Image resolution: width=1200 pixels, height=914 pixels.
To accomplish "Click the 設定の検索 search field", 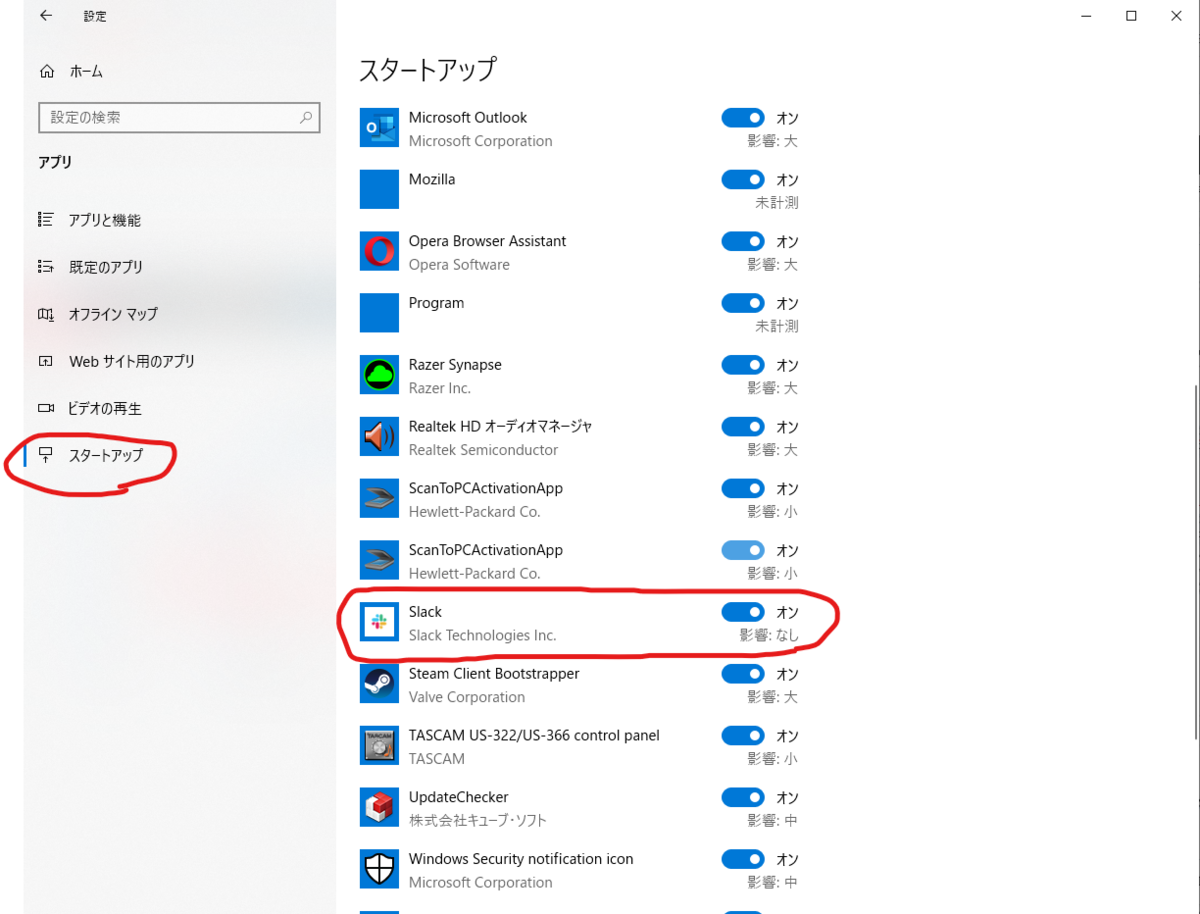I will click(179, 117).
